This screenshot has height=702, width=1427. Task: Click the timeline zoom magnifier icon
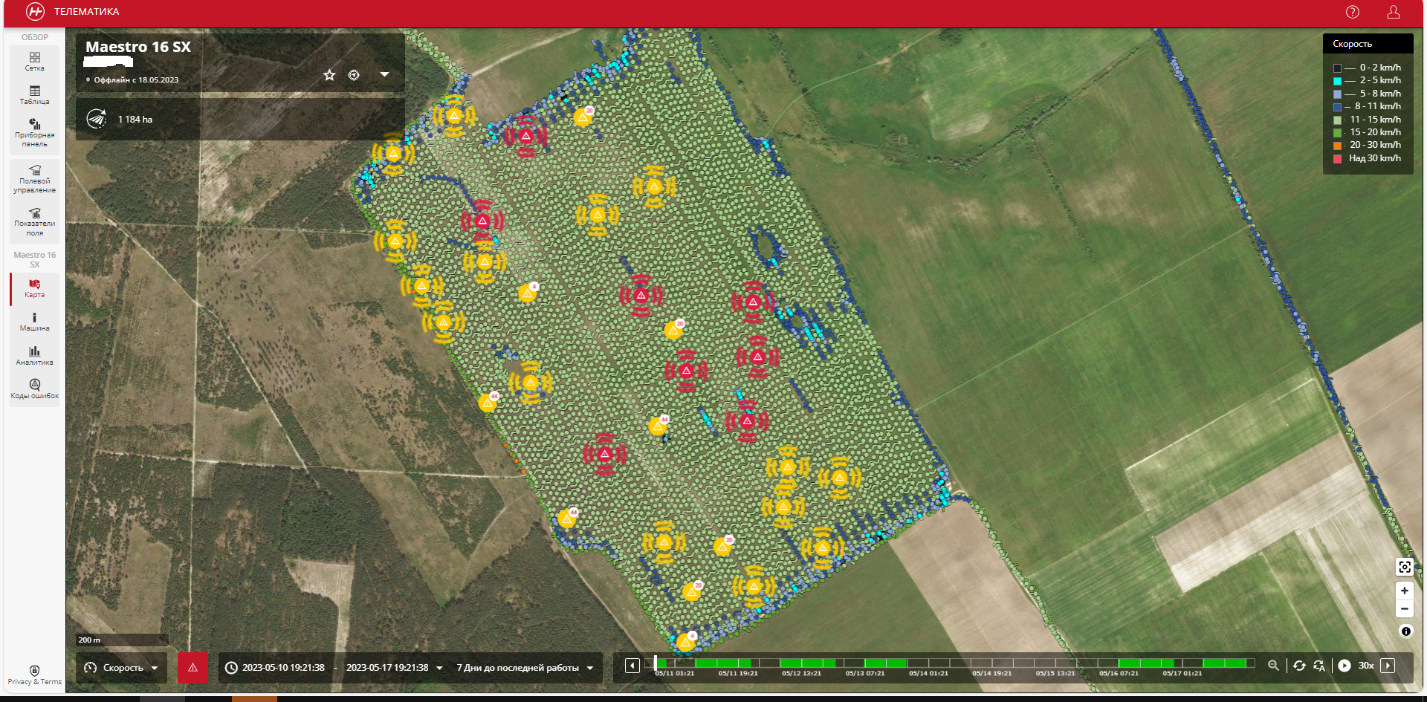[x=1273, y=666]
